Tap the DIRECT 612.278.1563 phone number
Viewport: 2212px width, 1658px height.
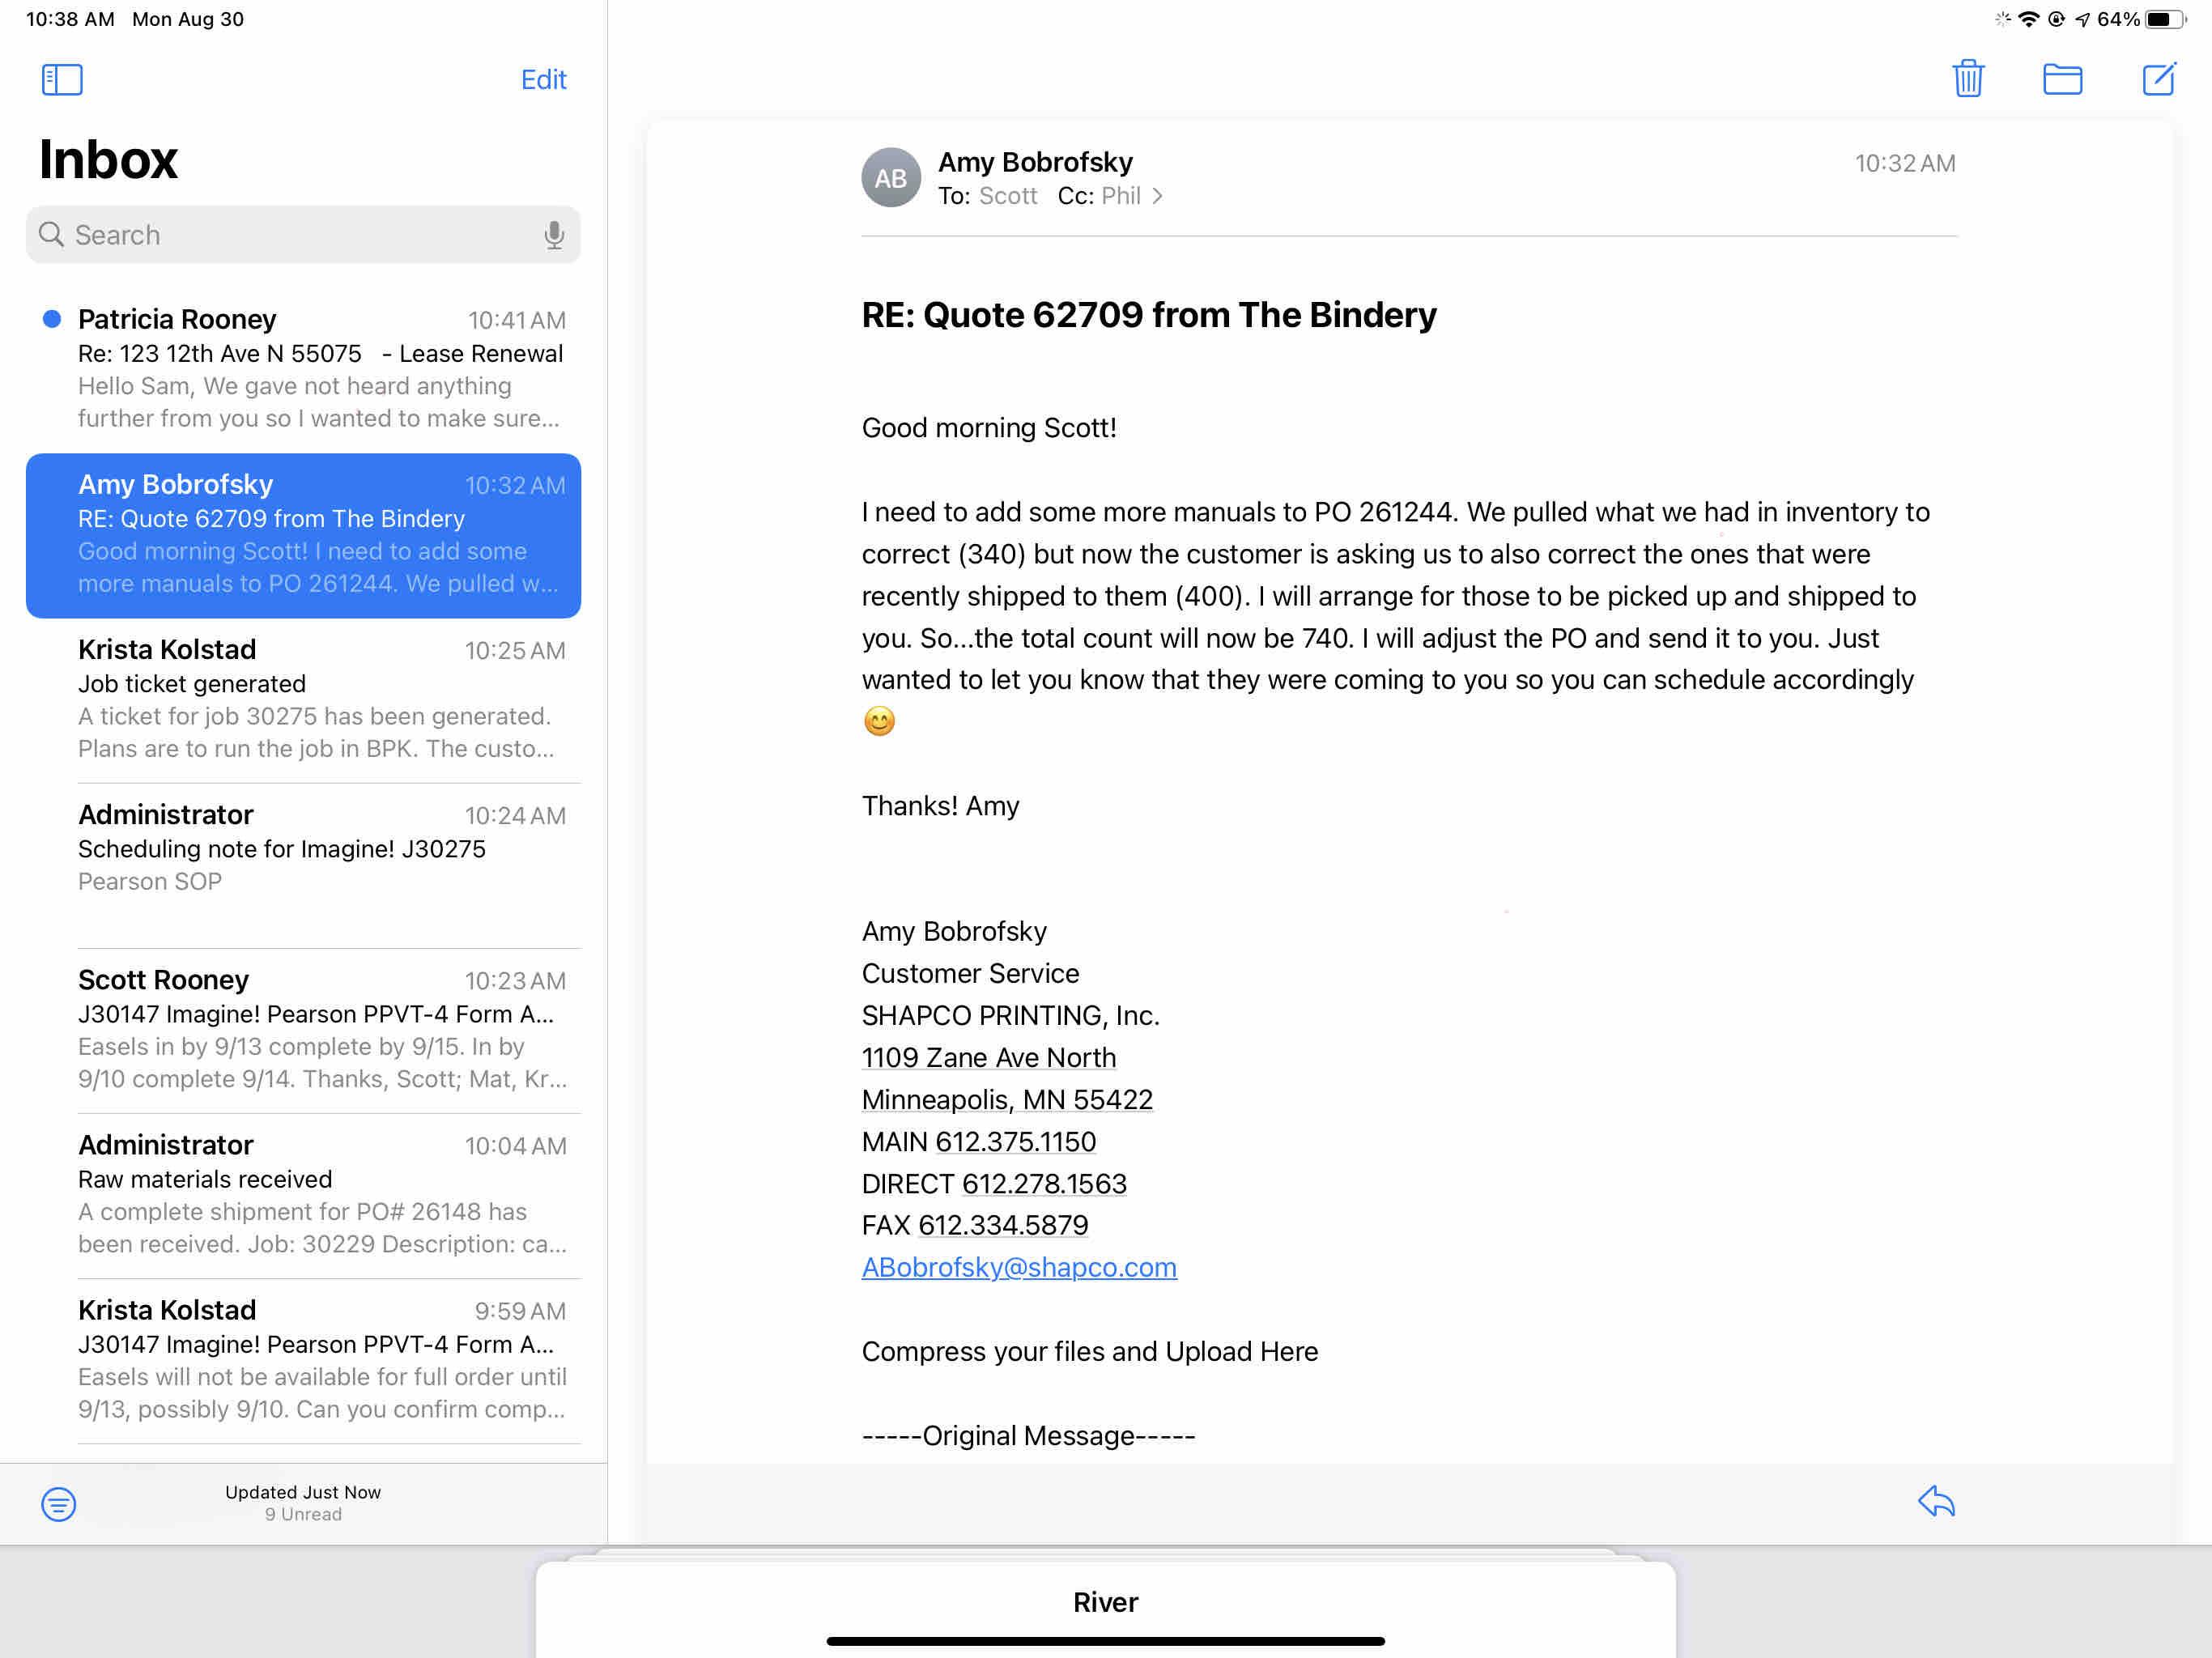point(1043,1184)
